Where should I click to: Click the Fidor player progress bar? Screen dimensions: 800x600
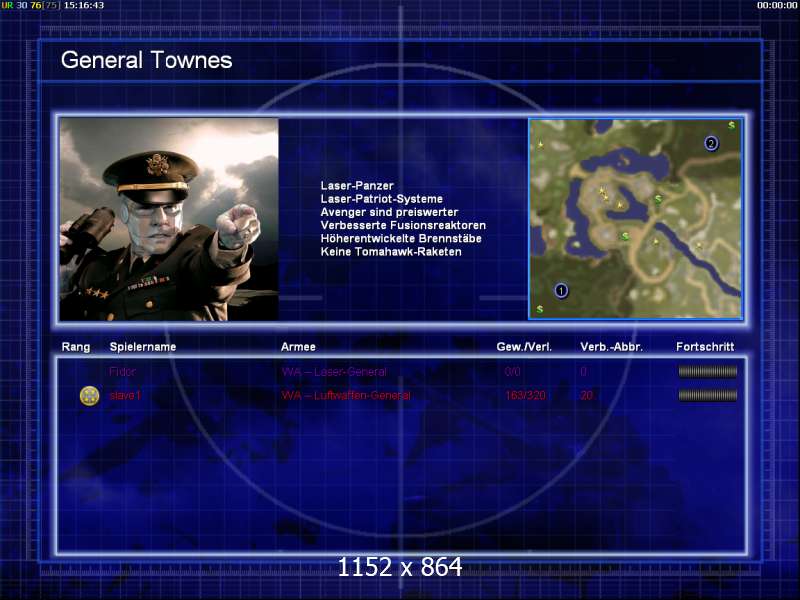708,372
